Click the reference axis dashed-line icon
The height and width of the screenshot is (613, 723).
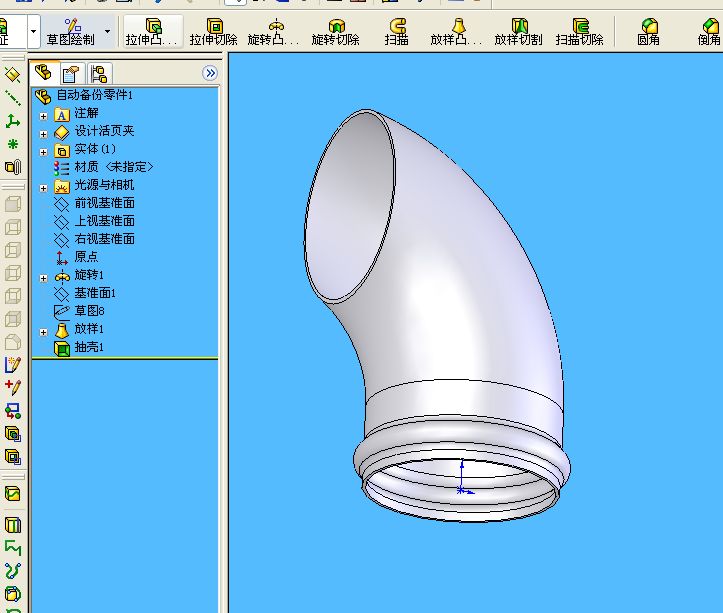click(x=12, y=98)
